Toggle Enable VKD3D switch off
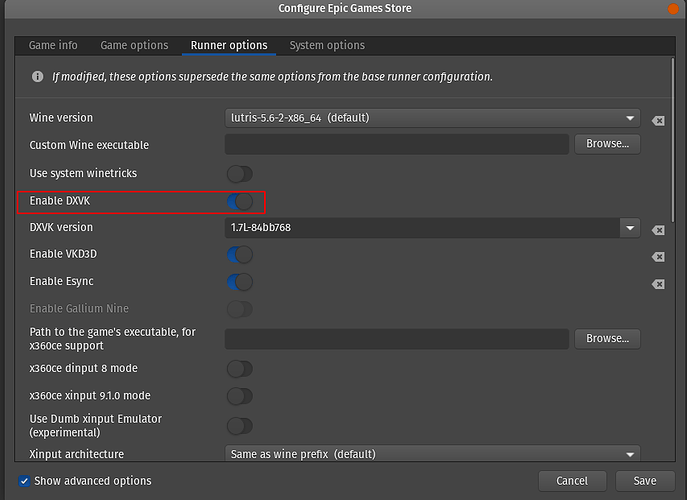Viewport: 687px width, 500px height. click(240, 255)
